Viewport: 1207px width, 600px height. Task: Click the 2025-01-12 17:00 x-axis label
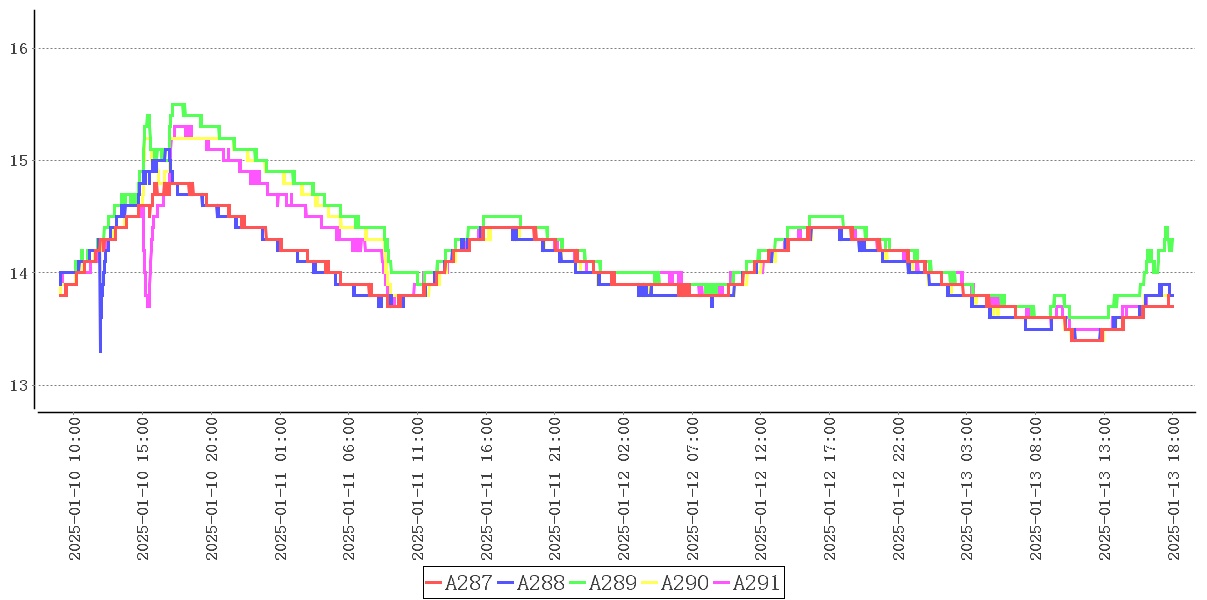coord(829,489)
